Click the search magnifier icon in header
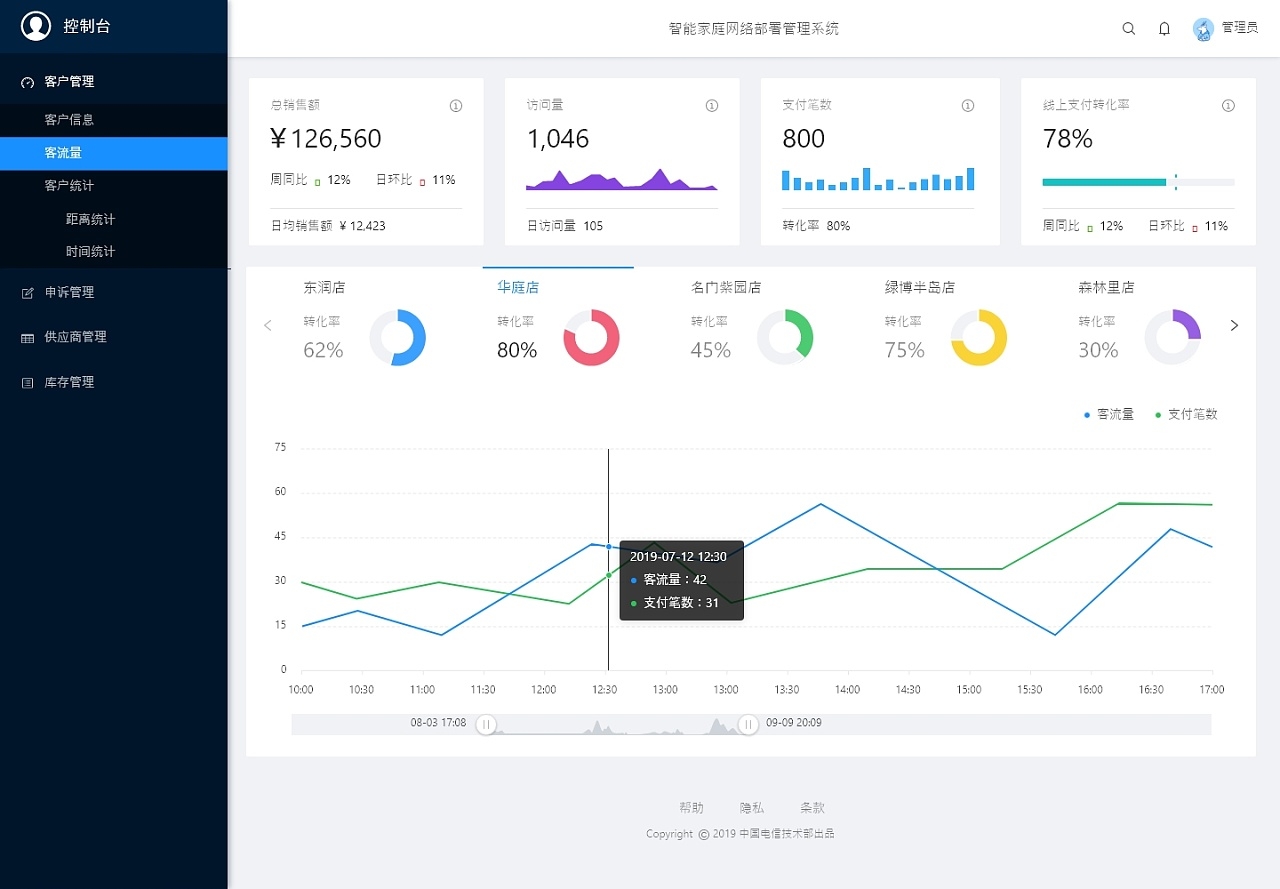 (x=1129, y=29)
